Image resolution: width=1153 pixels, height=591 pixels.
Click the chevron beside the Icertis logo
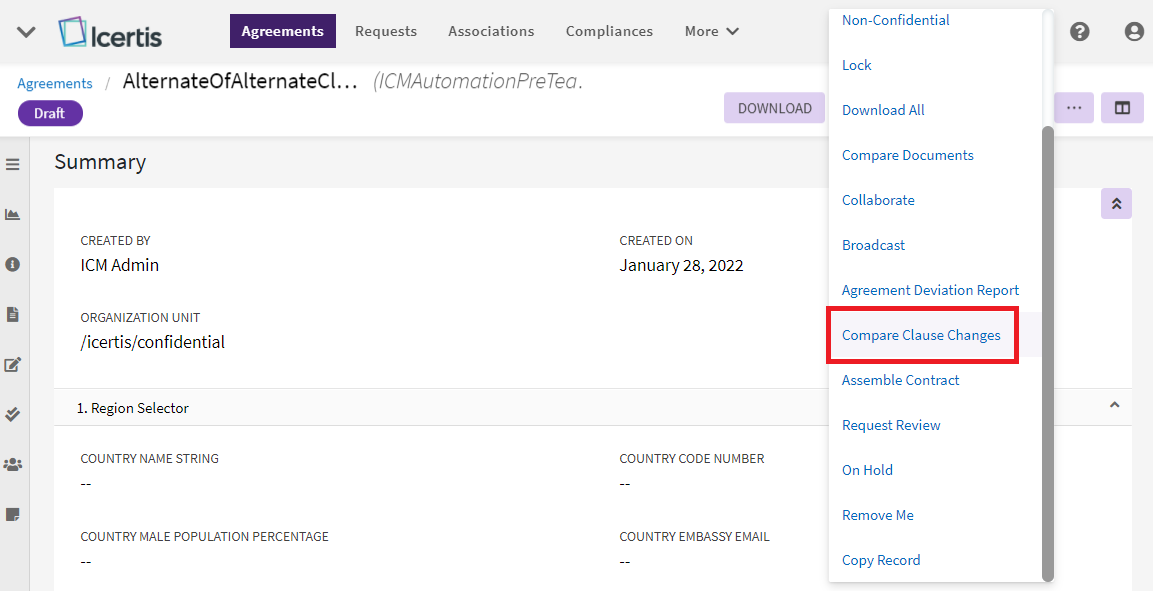27,32
